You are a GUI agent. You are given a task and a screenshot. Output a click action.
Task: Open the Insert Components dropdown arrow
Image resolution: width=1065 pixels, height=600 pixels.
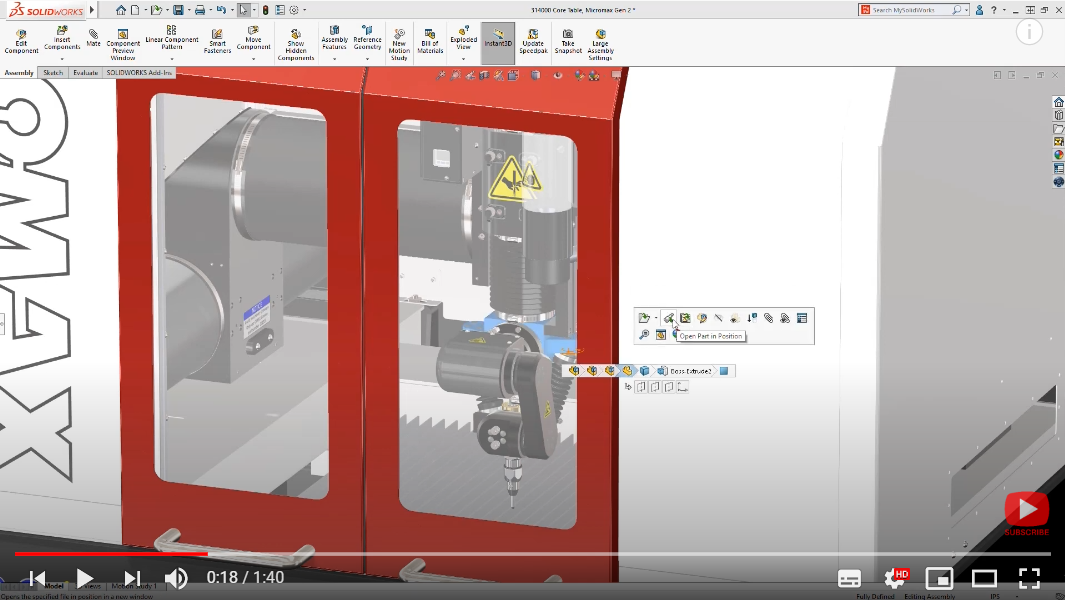62,58
